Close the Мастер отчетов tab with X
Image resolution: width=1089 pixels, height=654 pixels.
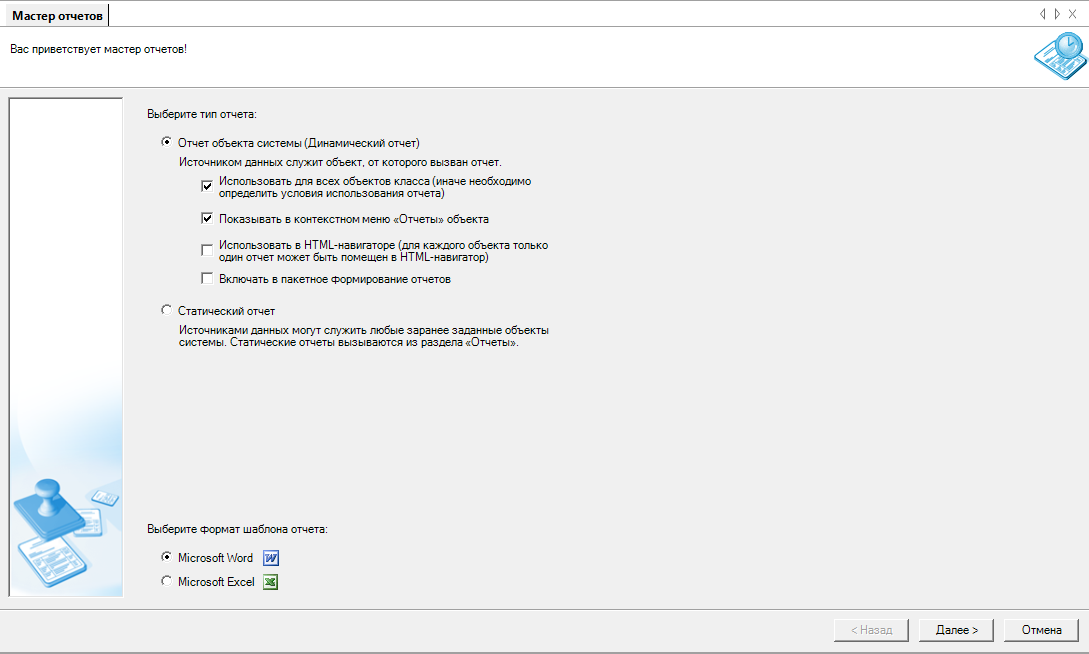pyautogui.click(x=1073, y=14)
